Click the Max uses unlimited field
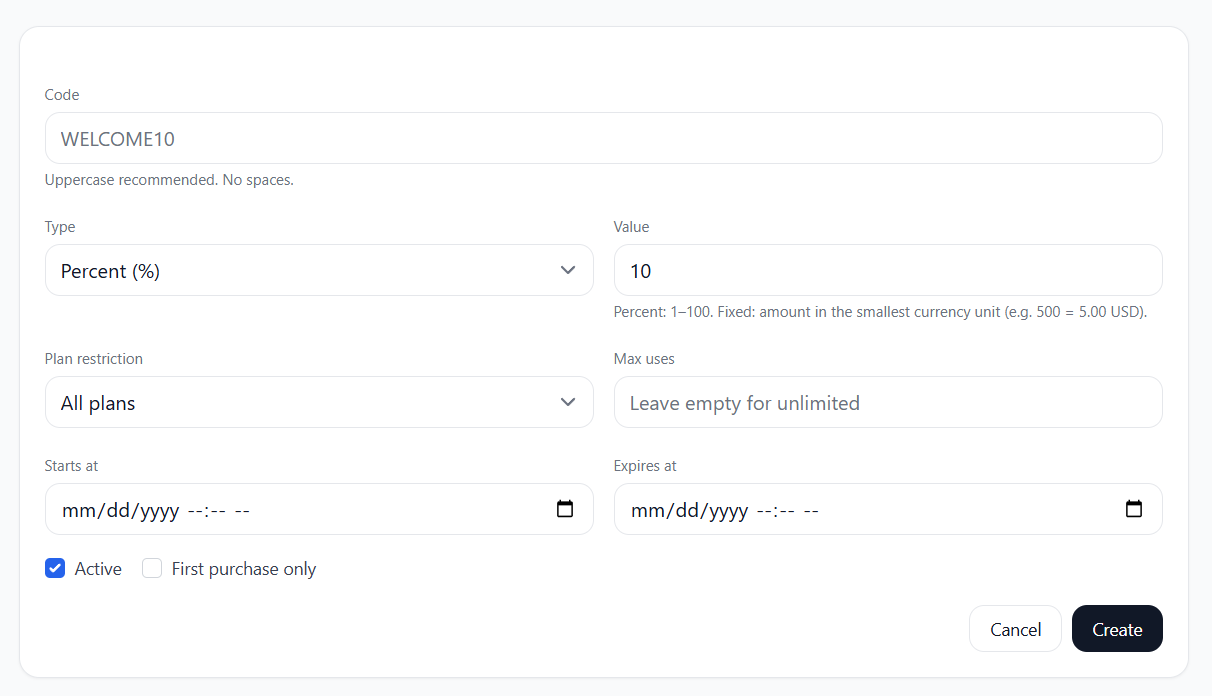Image resolution: width=1212 pixels, height=696 pixels. coord(850,402)
